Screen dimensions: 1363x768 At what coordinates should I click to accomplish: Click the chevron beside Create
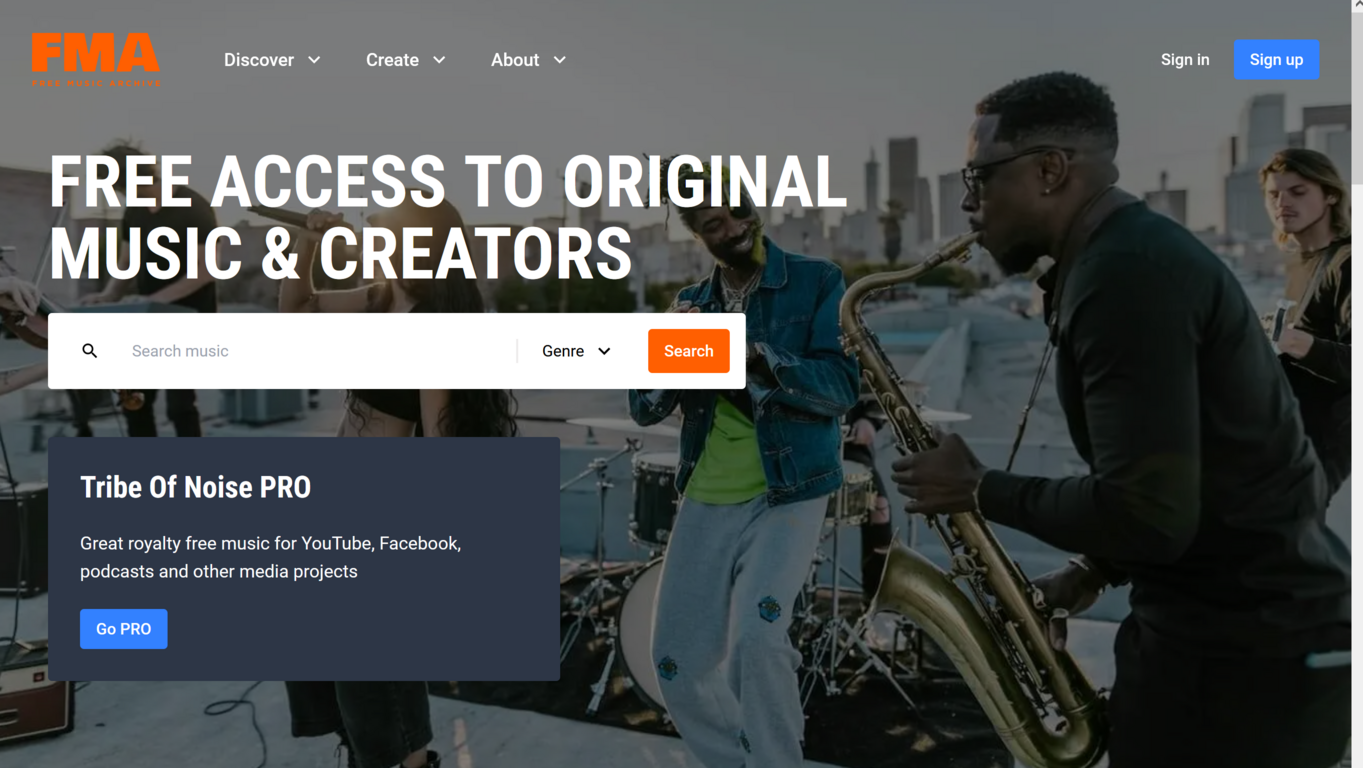tap(439, 60)
